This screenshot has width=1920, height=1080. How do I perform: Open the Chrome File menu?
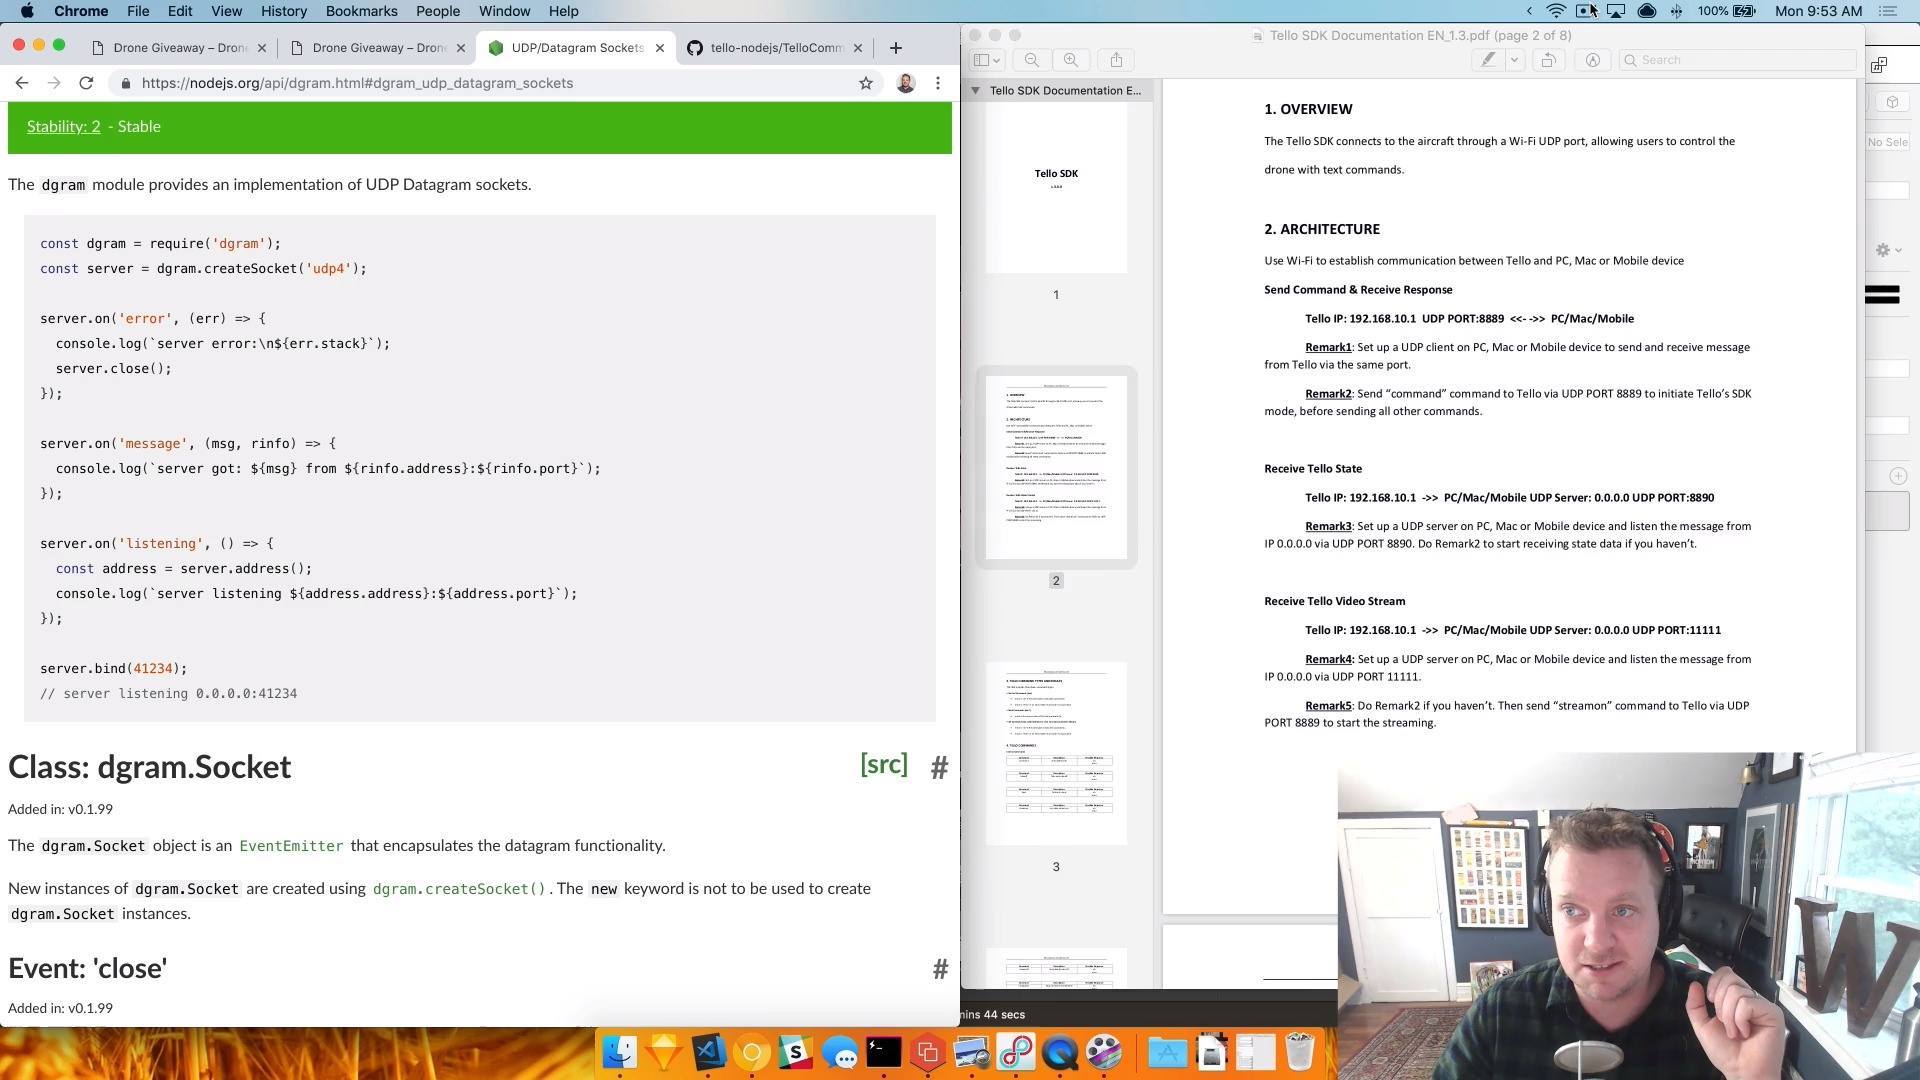click(x=138, y=11)
